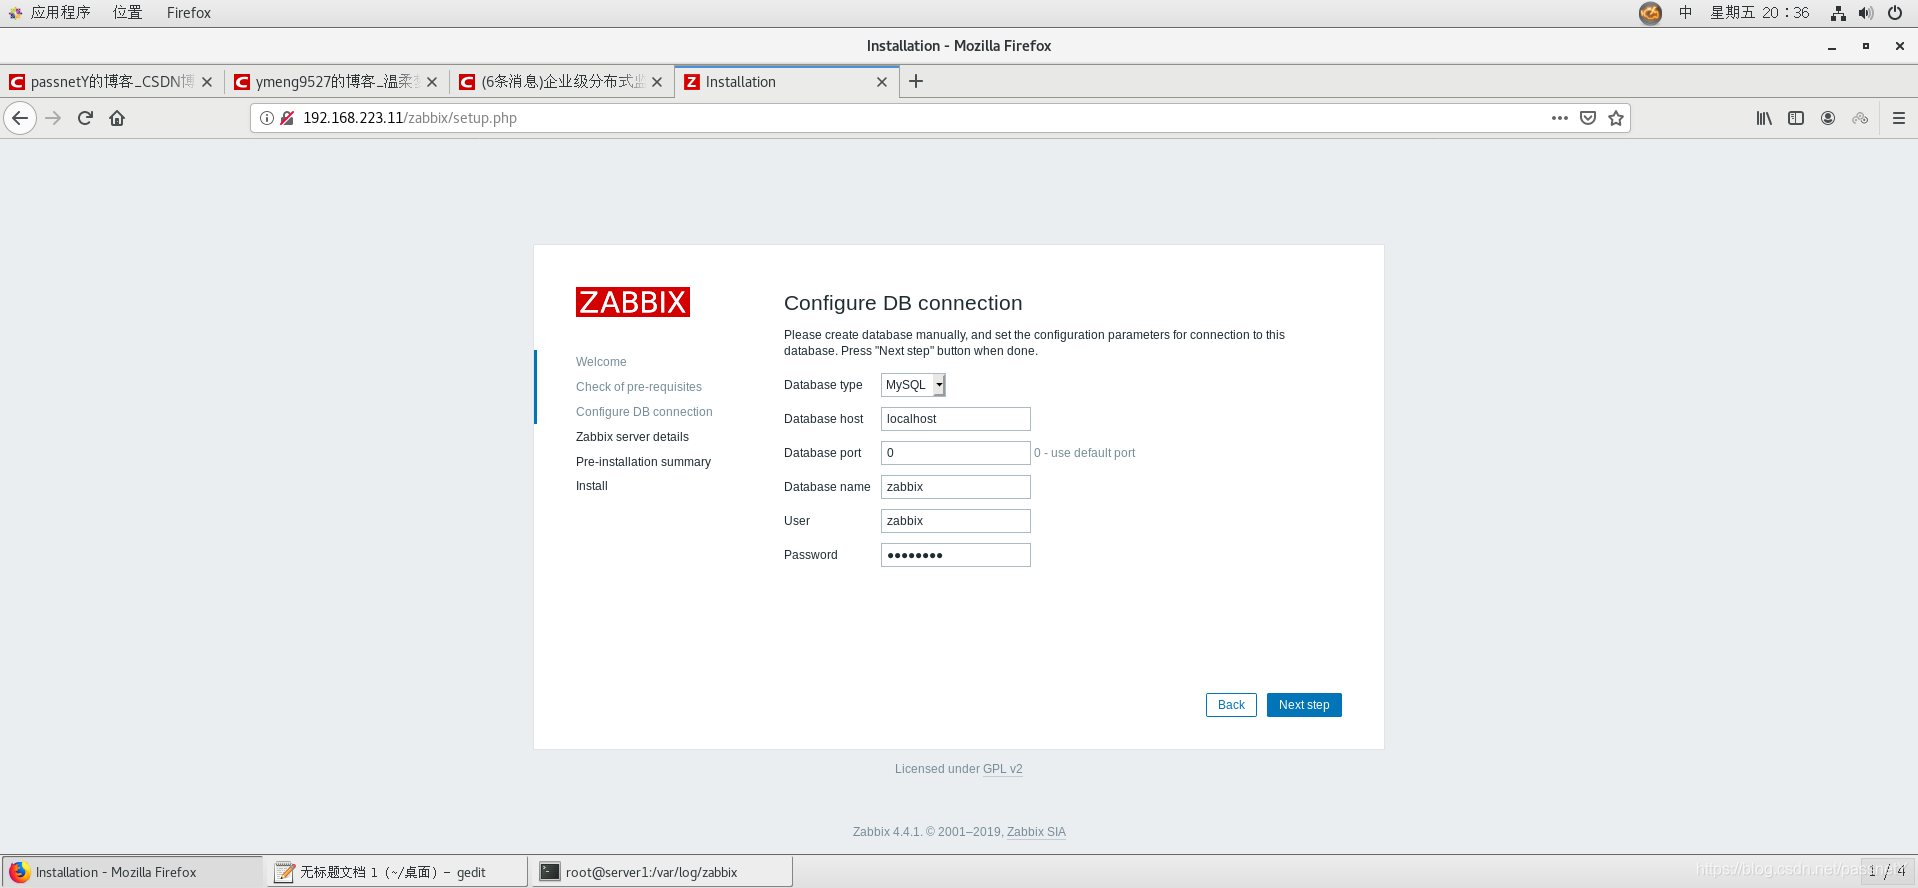Viewport: 1918px width, 888px height.
Task: Open a new tab with plus button
Action: point(916,81)
